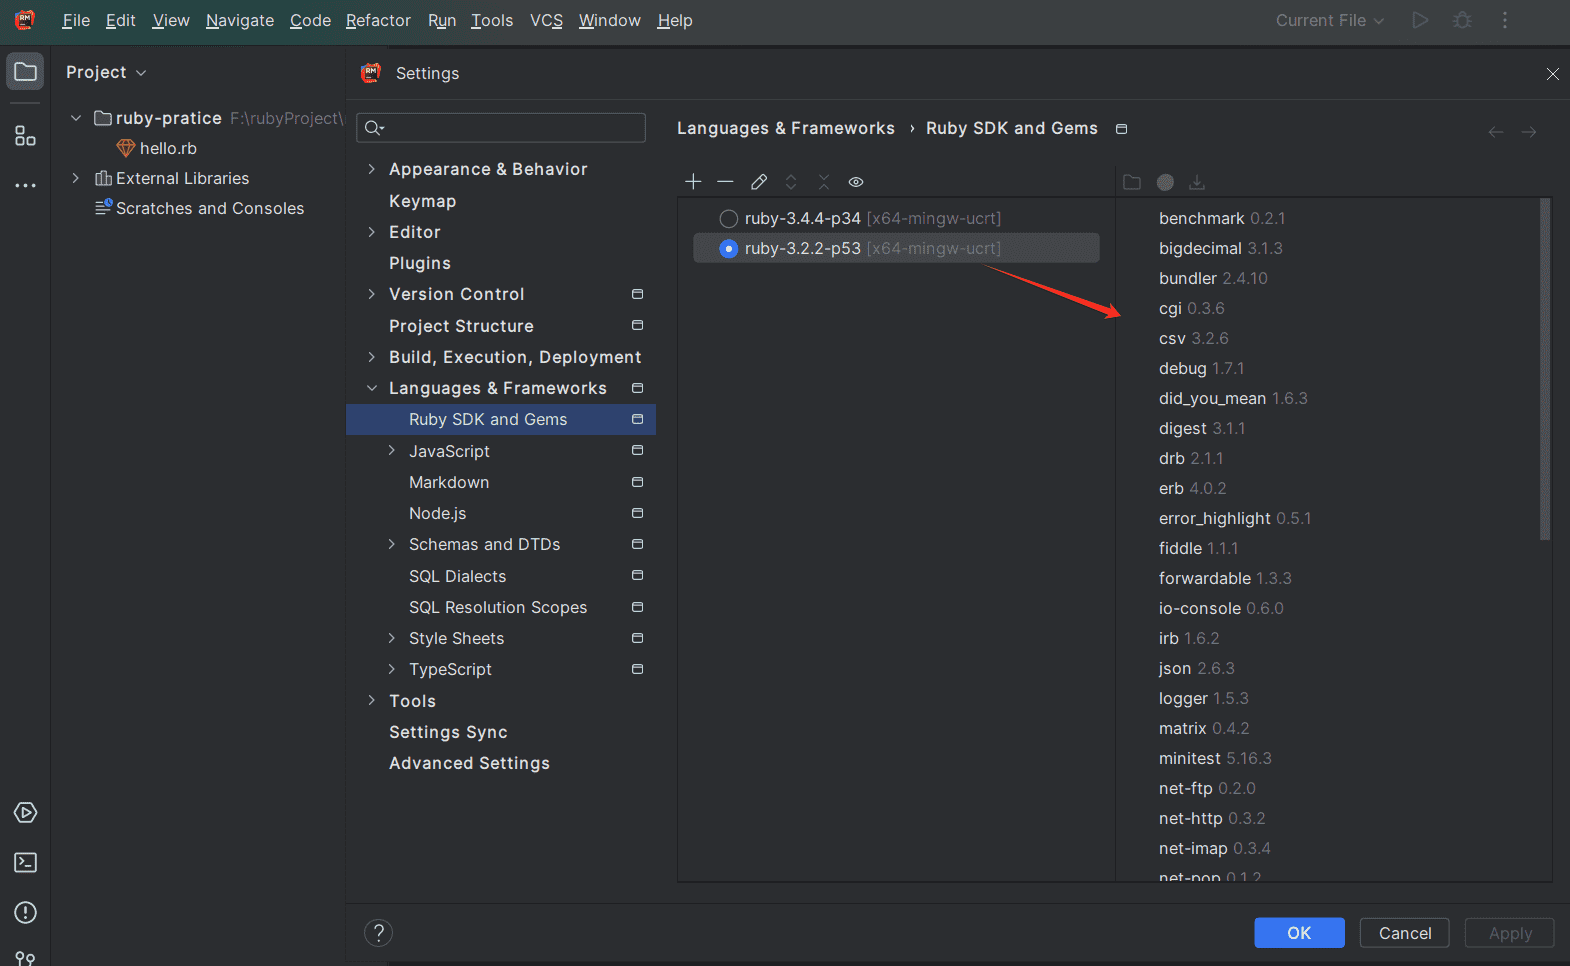Focus the Settings search field
This screenshot has height=966, width=1570.
pyautogui.click(x=501, y=128)
